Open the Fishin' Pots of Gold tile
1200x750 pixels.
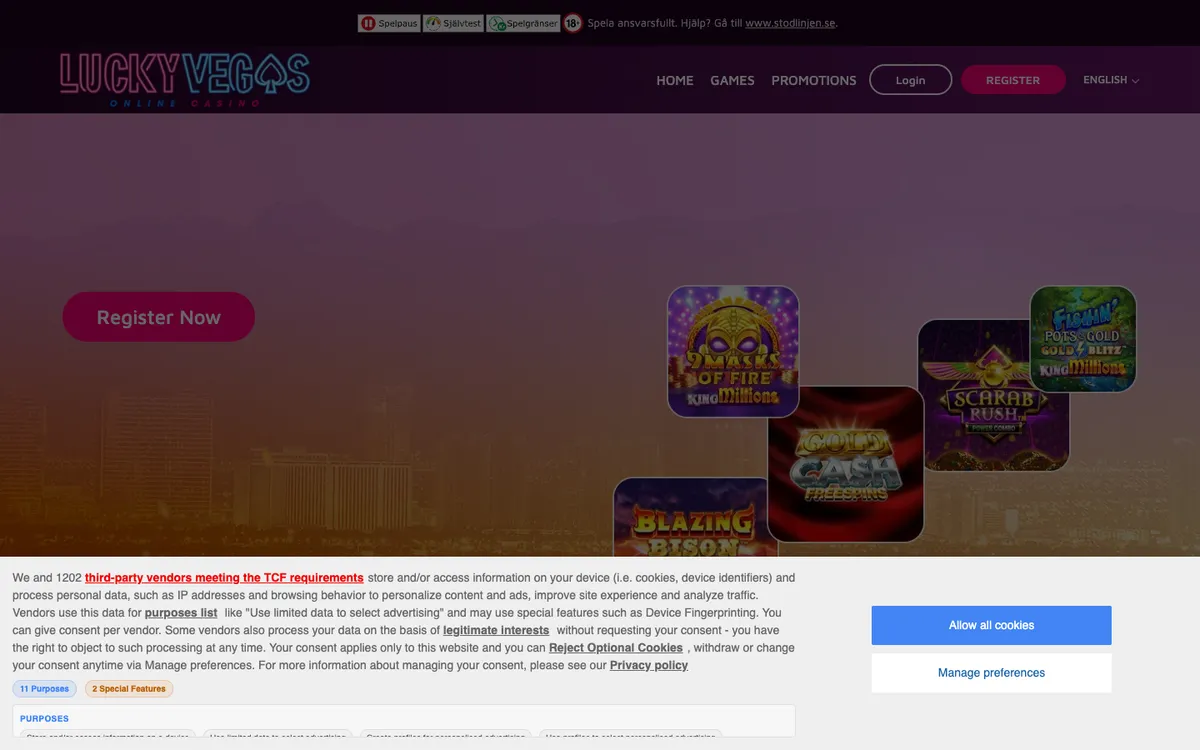pos(1083,338)
